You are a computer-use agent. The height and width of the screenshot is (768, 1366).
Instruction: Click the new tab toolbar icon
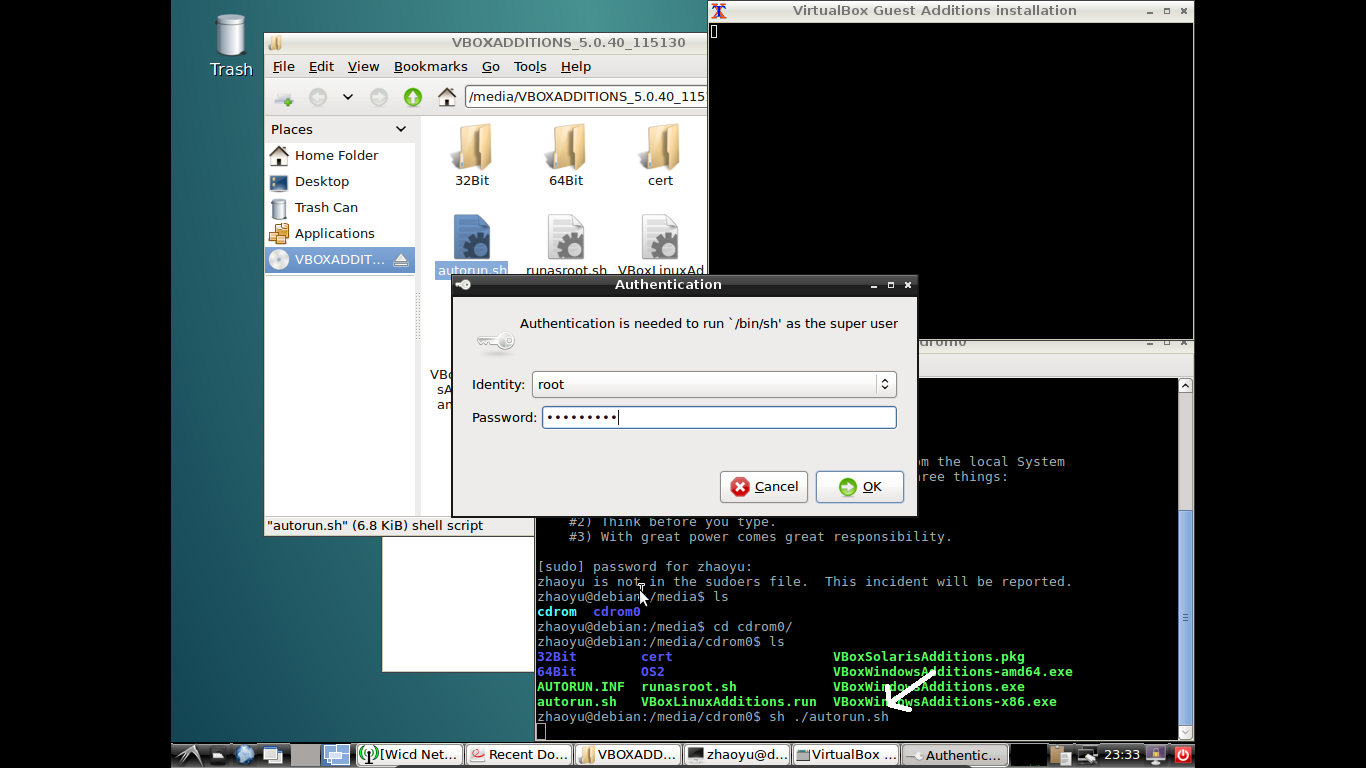[x=284, y=98]
